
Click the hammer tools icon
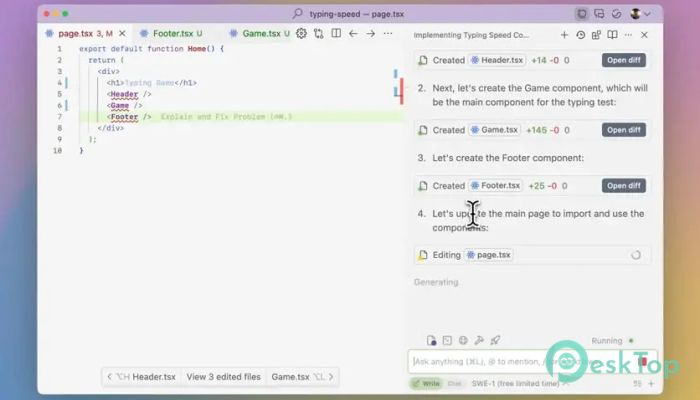point(479,341)
